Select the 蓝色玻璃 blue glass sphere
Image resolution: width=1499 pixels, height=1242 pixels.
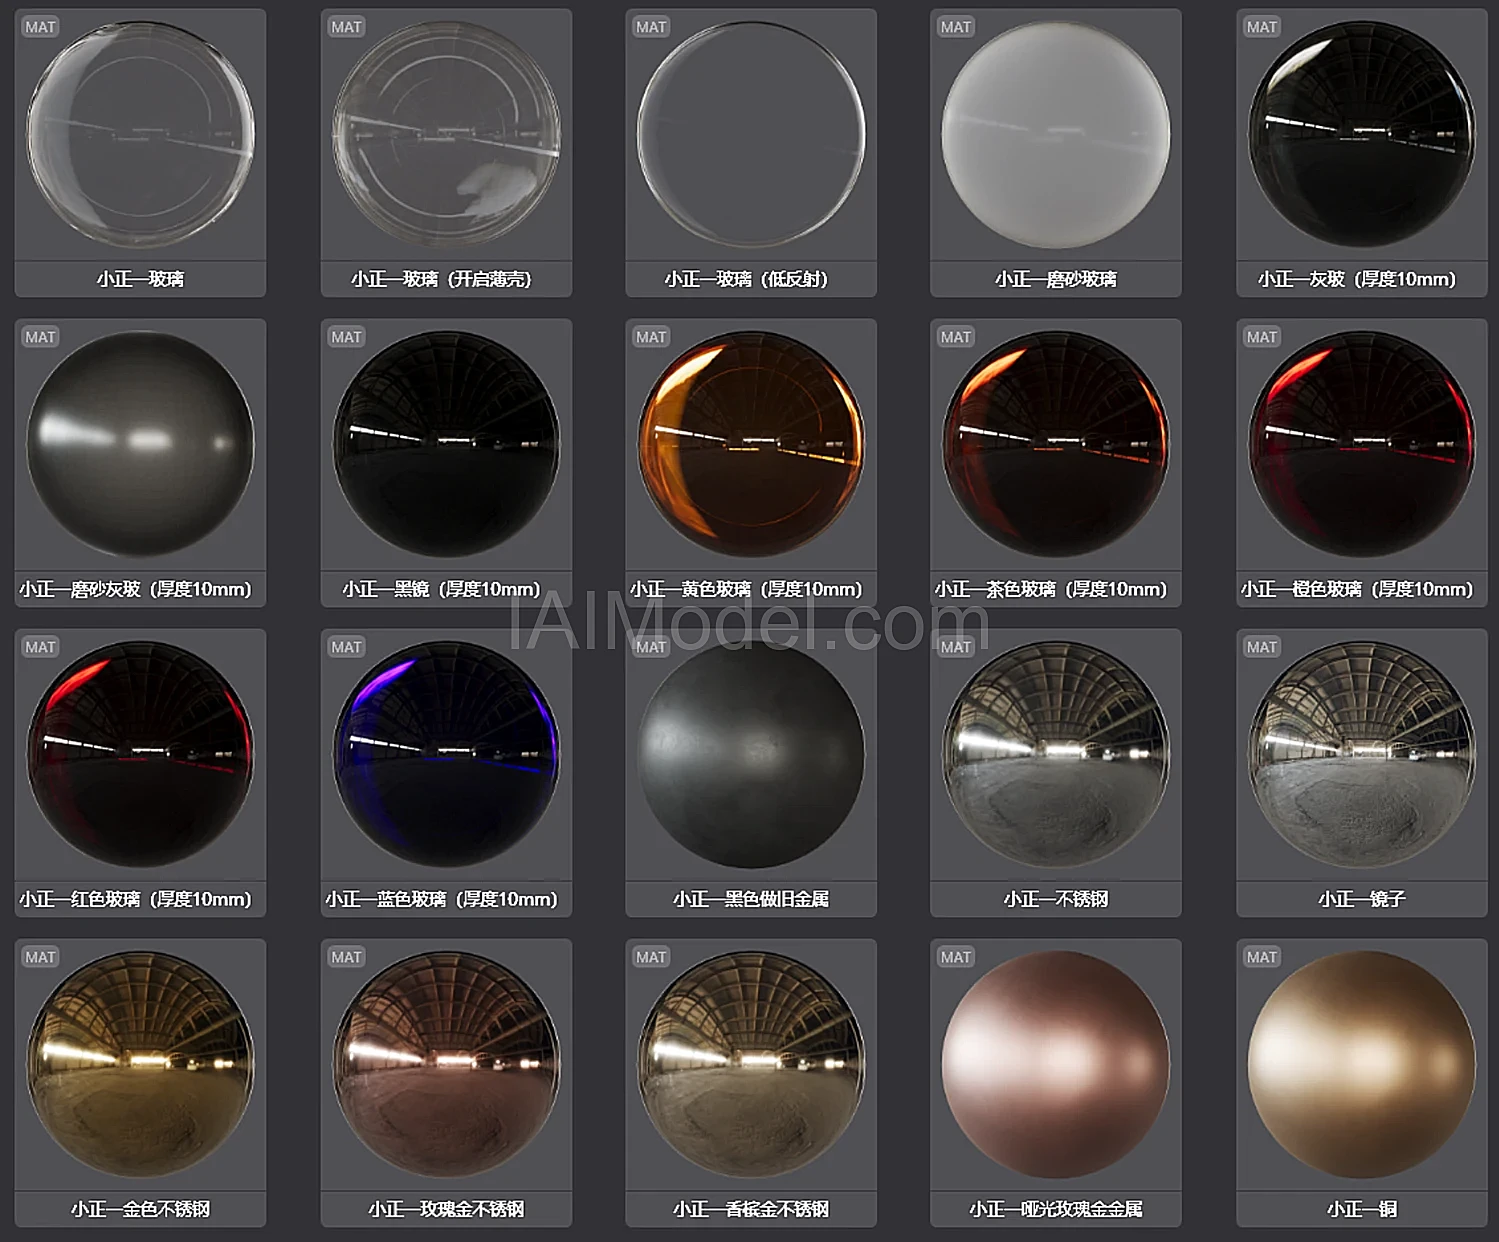tap(446, 755)
